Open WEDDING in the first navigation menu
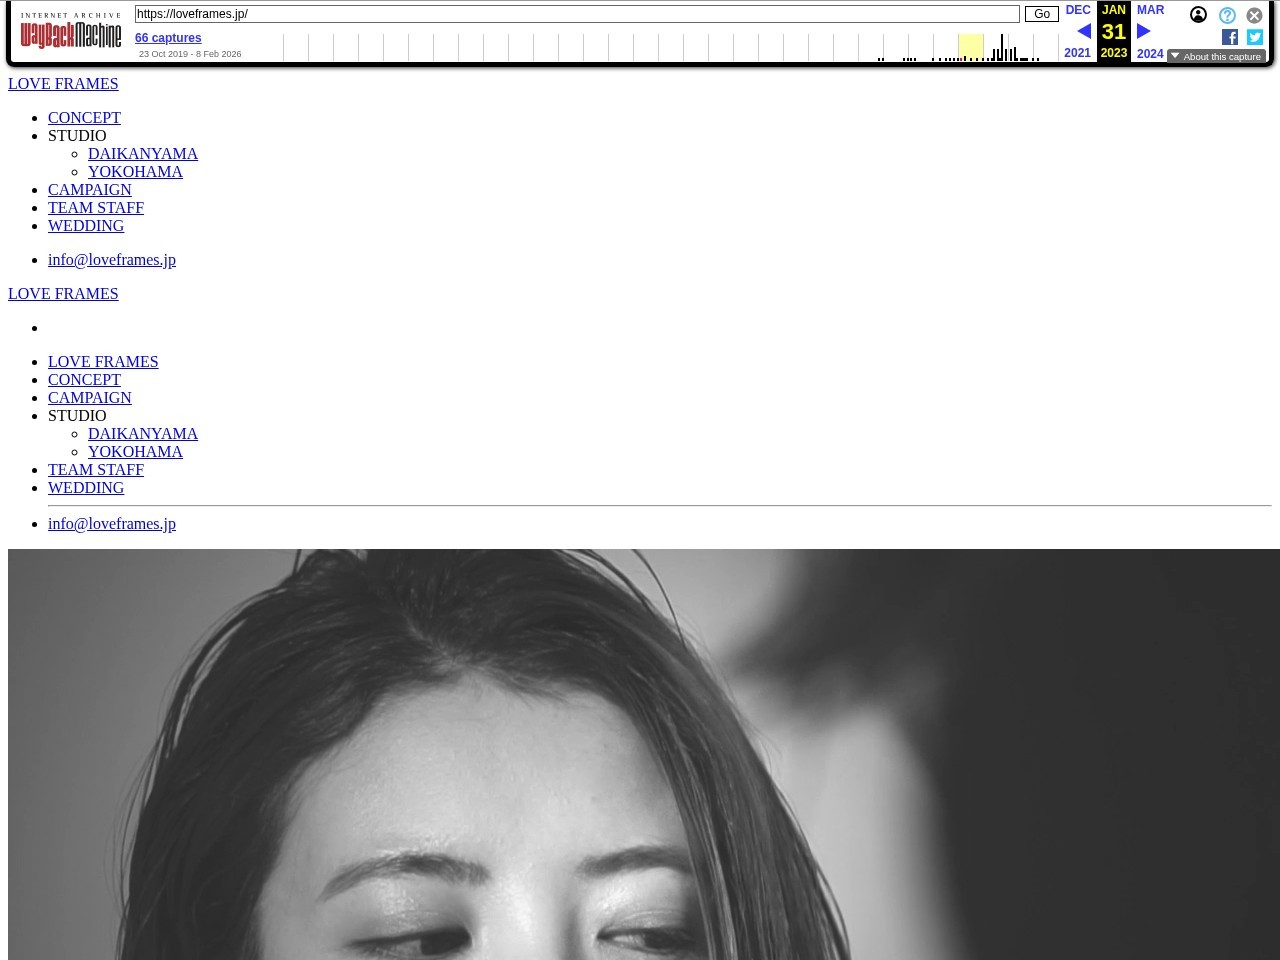 86,226
